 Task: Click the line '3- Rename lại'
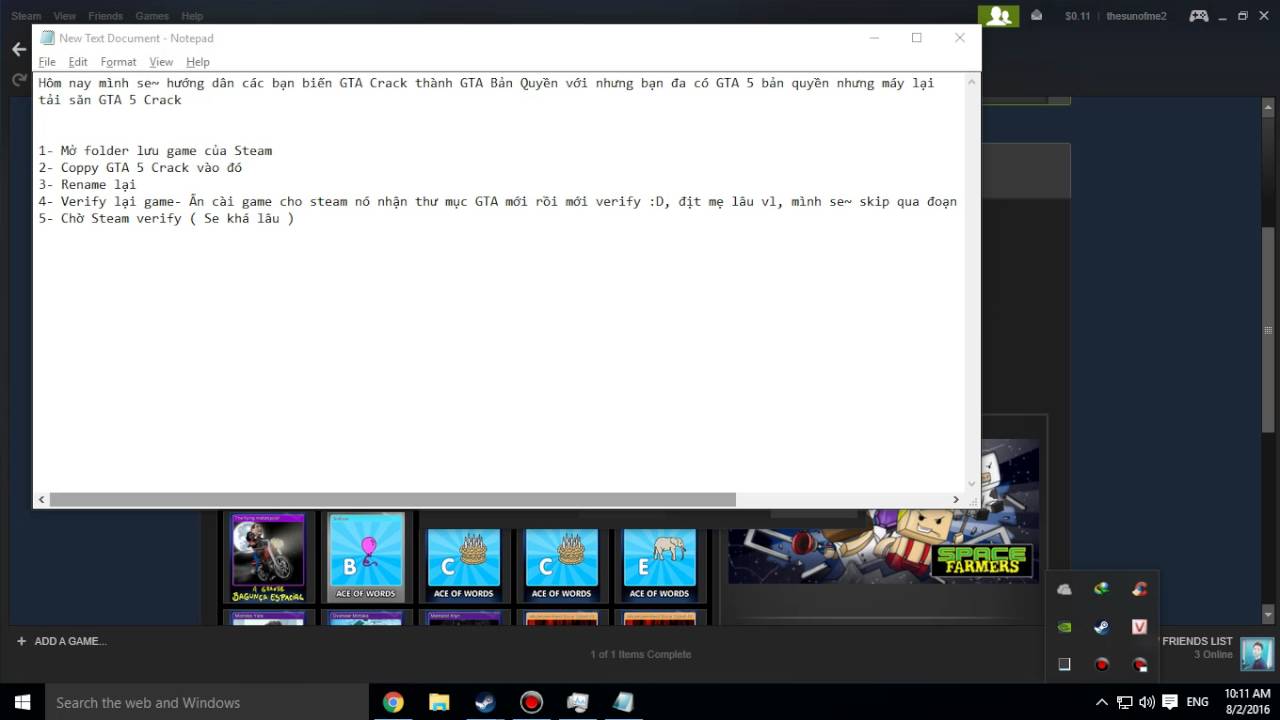coord(87,184)
